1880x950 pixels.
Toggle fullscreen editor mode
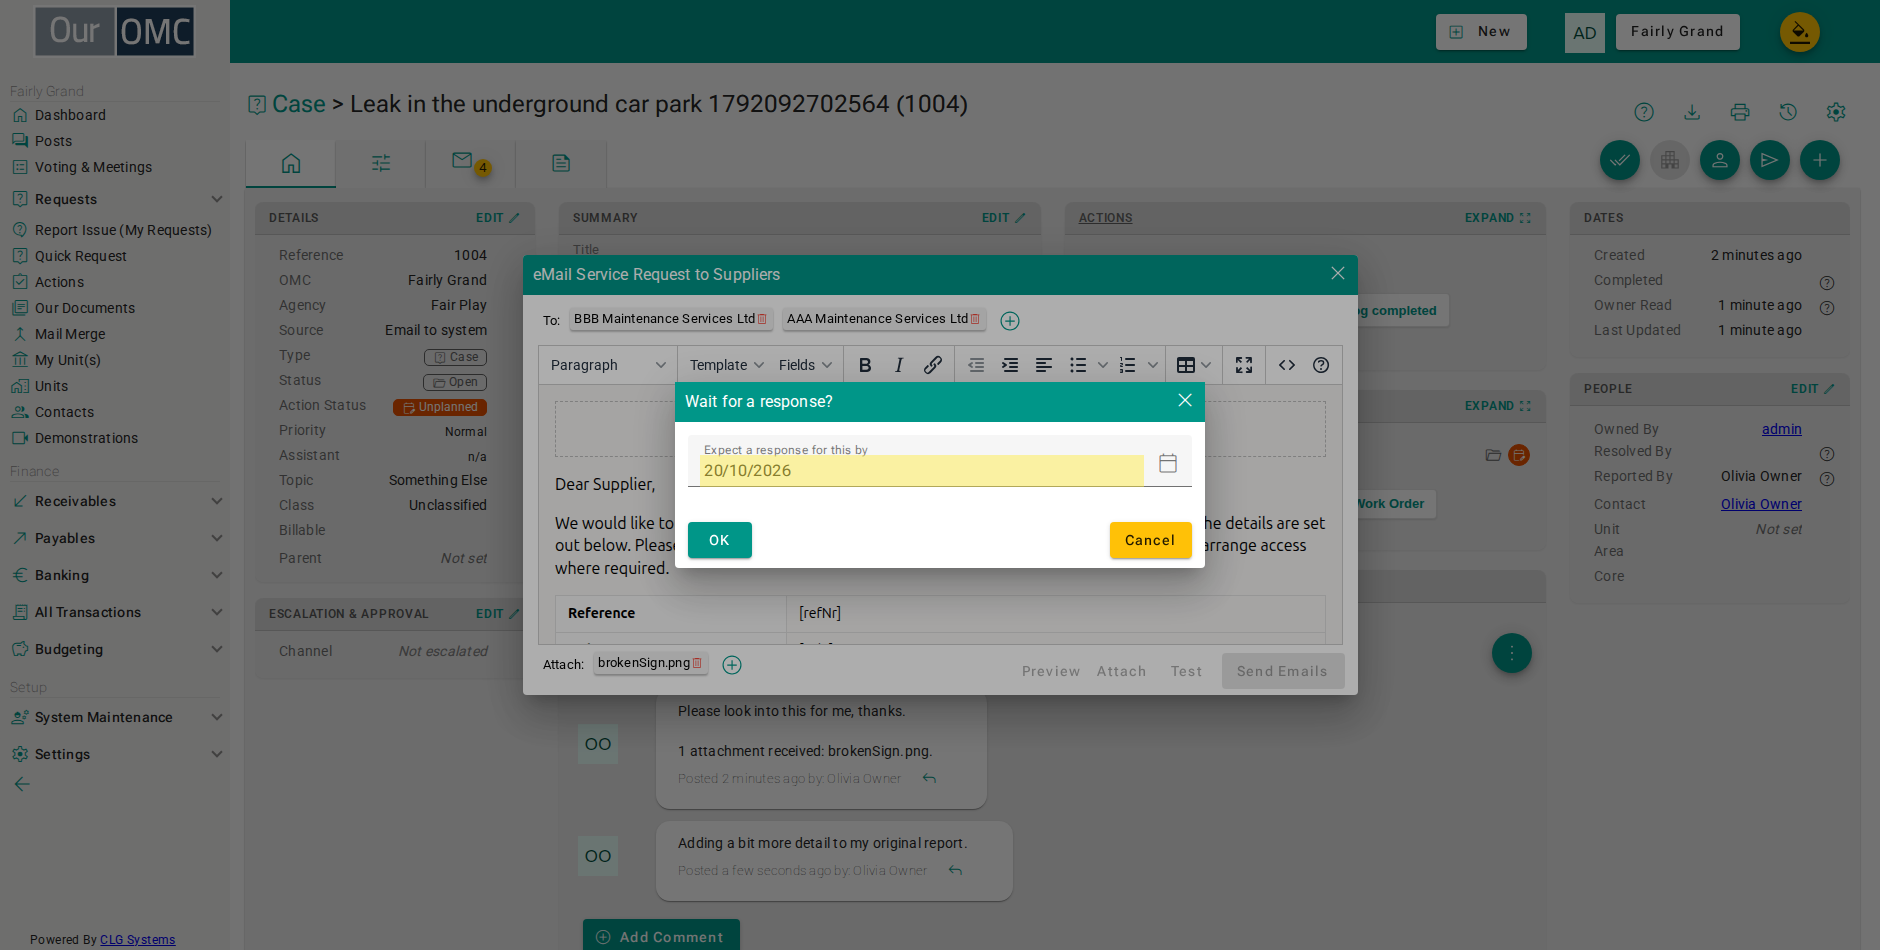[x=1244, y=365]
